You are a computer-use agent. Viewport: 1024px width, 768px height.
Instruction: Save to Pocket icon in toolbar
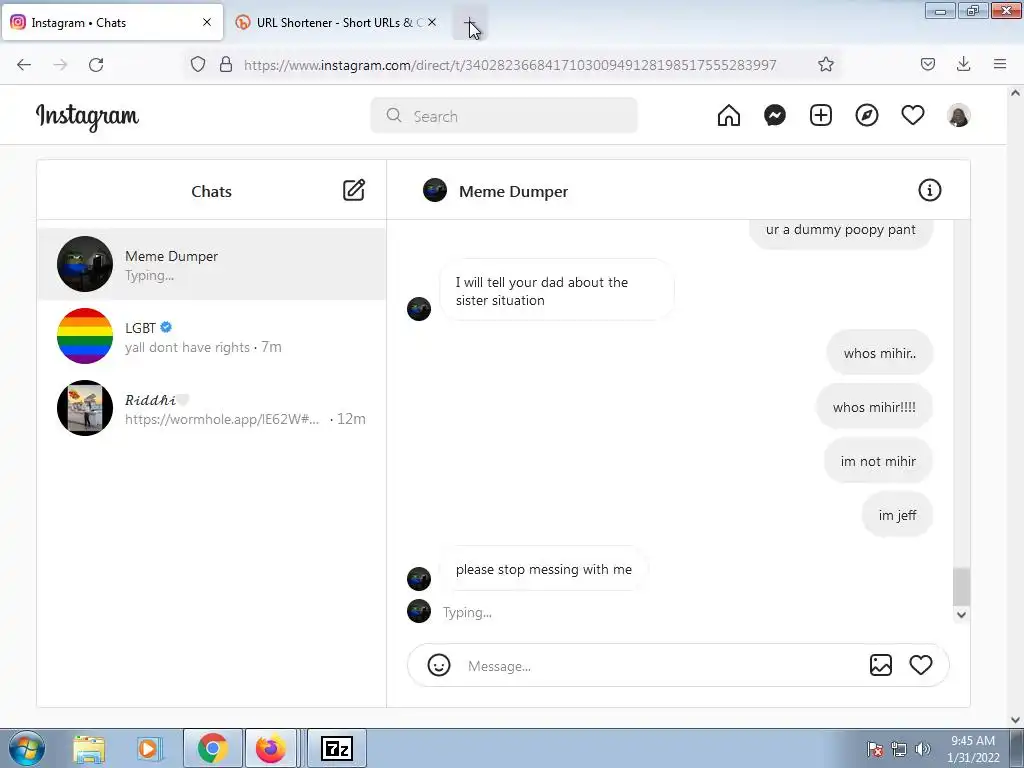(x=927, y=64)
